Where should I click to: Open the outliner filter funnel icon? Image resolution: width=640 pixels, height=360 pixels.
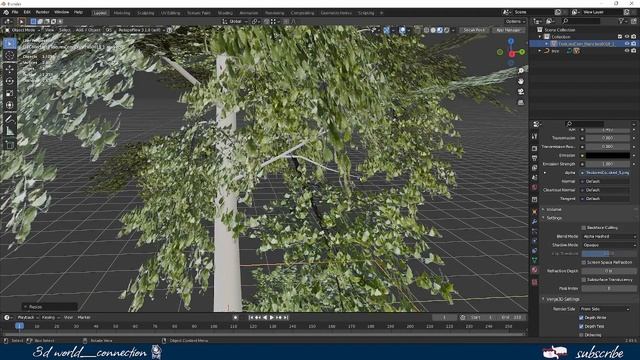pos(621,21)
